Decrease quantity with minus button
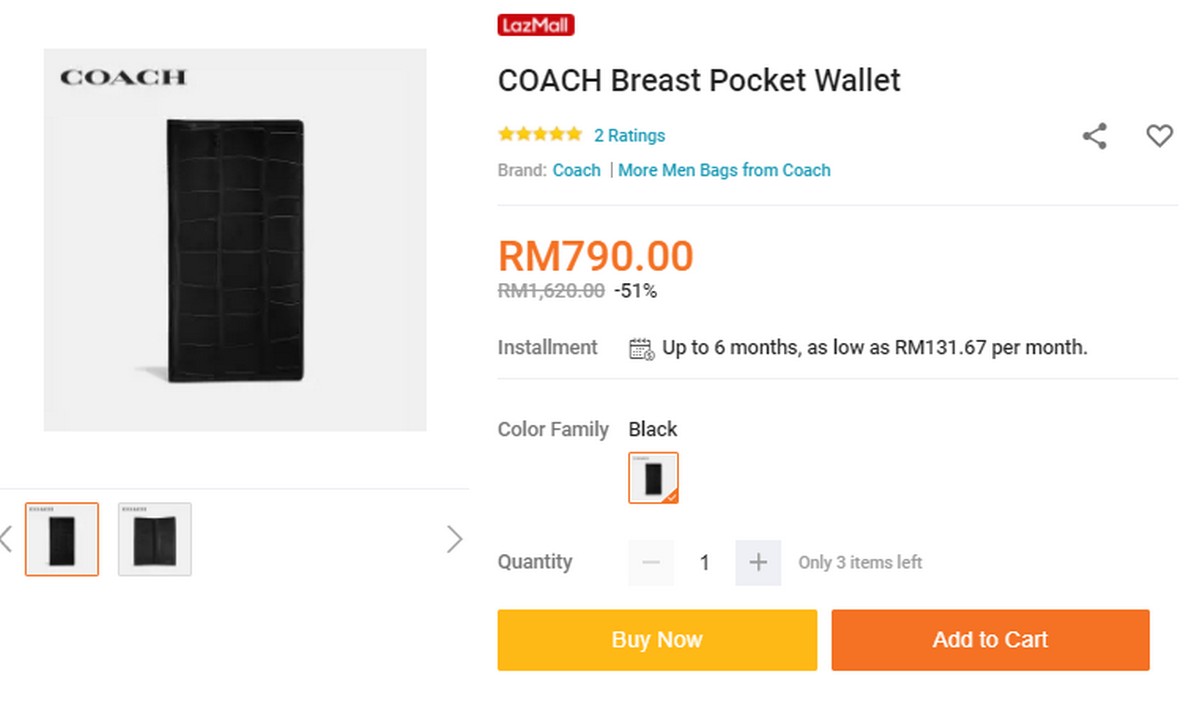 point(651,563)
